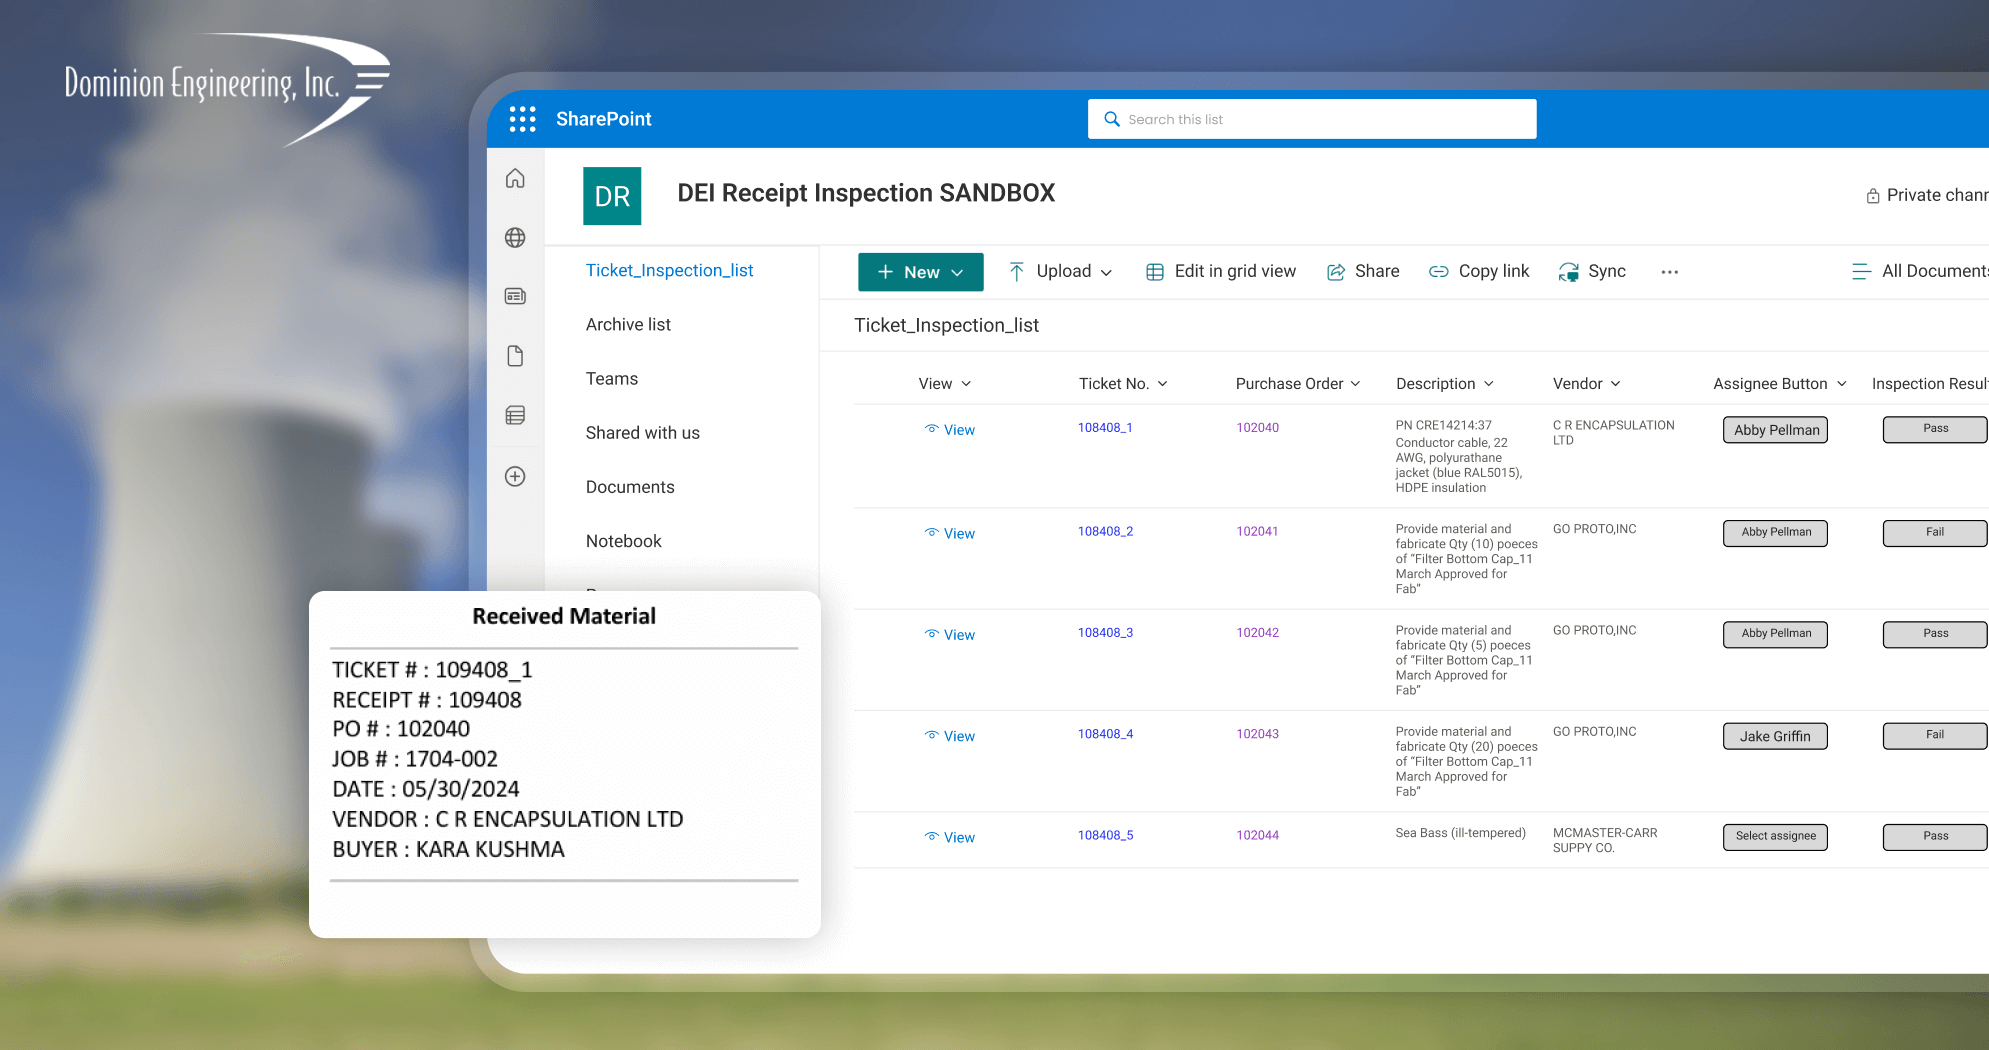Open the All Documents view switcher
Screen dimensions: 1989x1050
tap(1919, 271)
